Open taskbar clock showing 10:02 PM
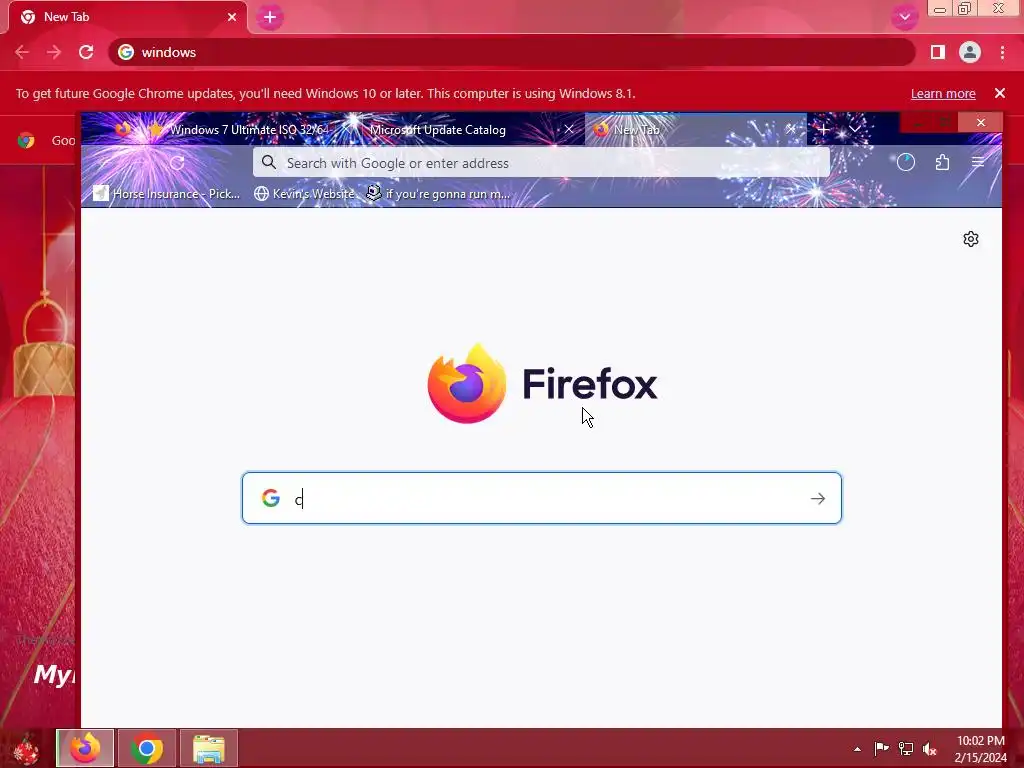1024x768 pixels. click(981, 749)
